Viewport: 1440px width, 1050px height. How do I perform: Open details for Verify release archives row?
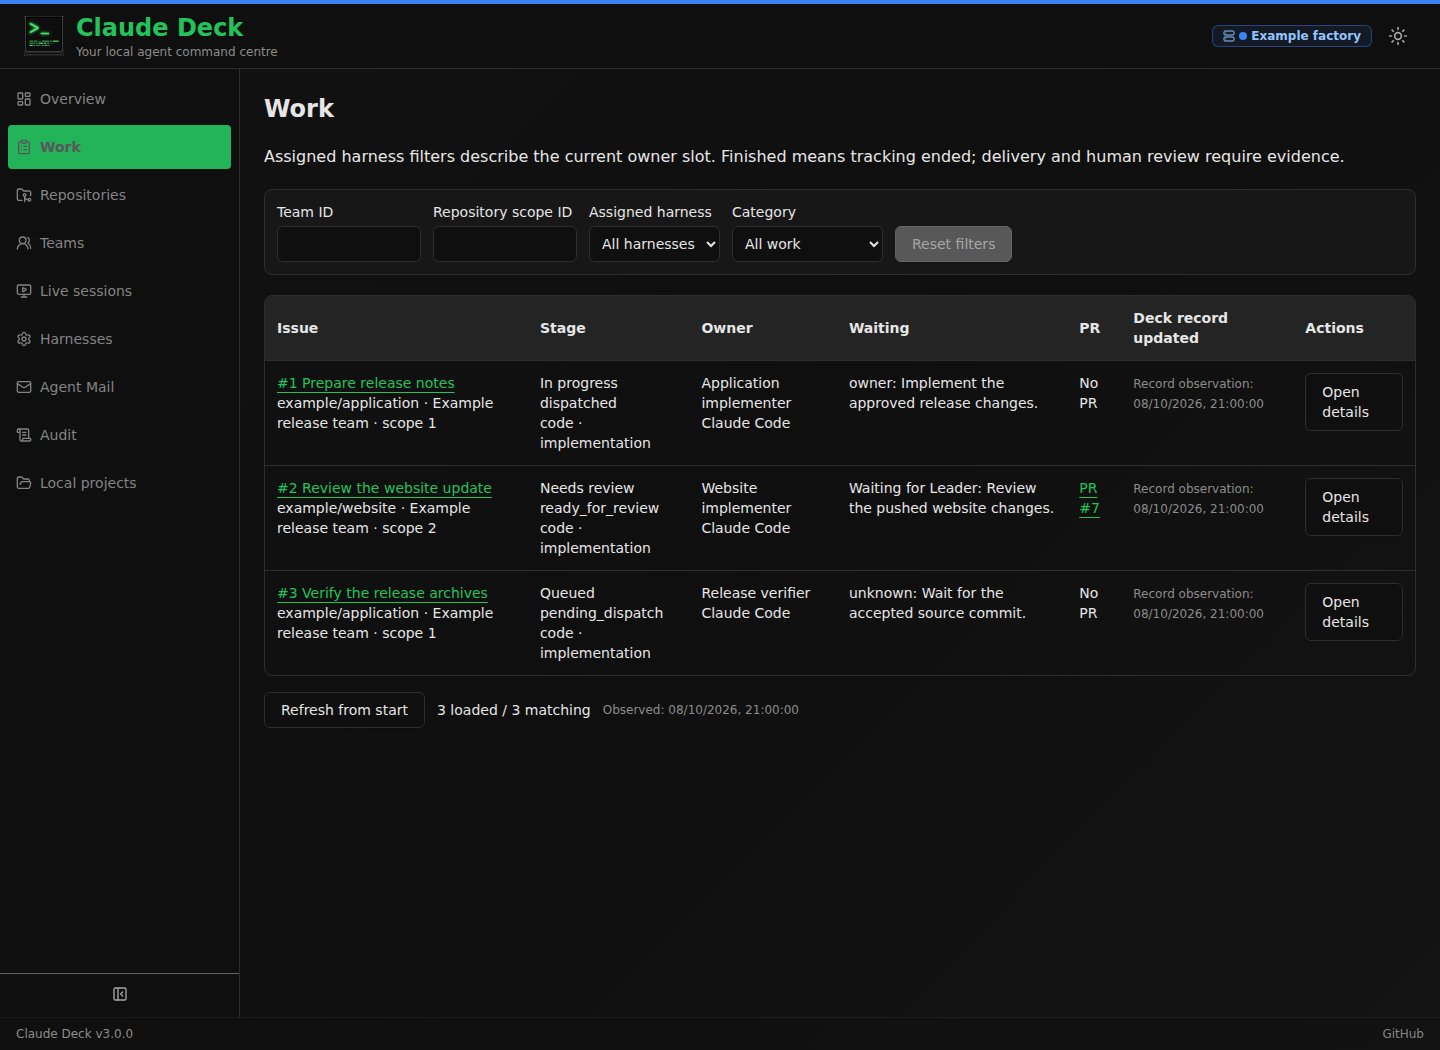click(x=1354, y=612)
